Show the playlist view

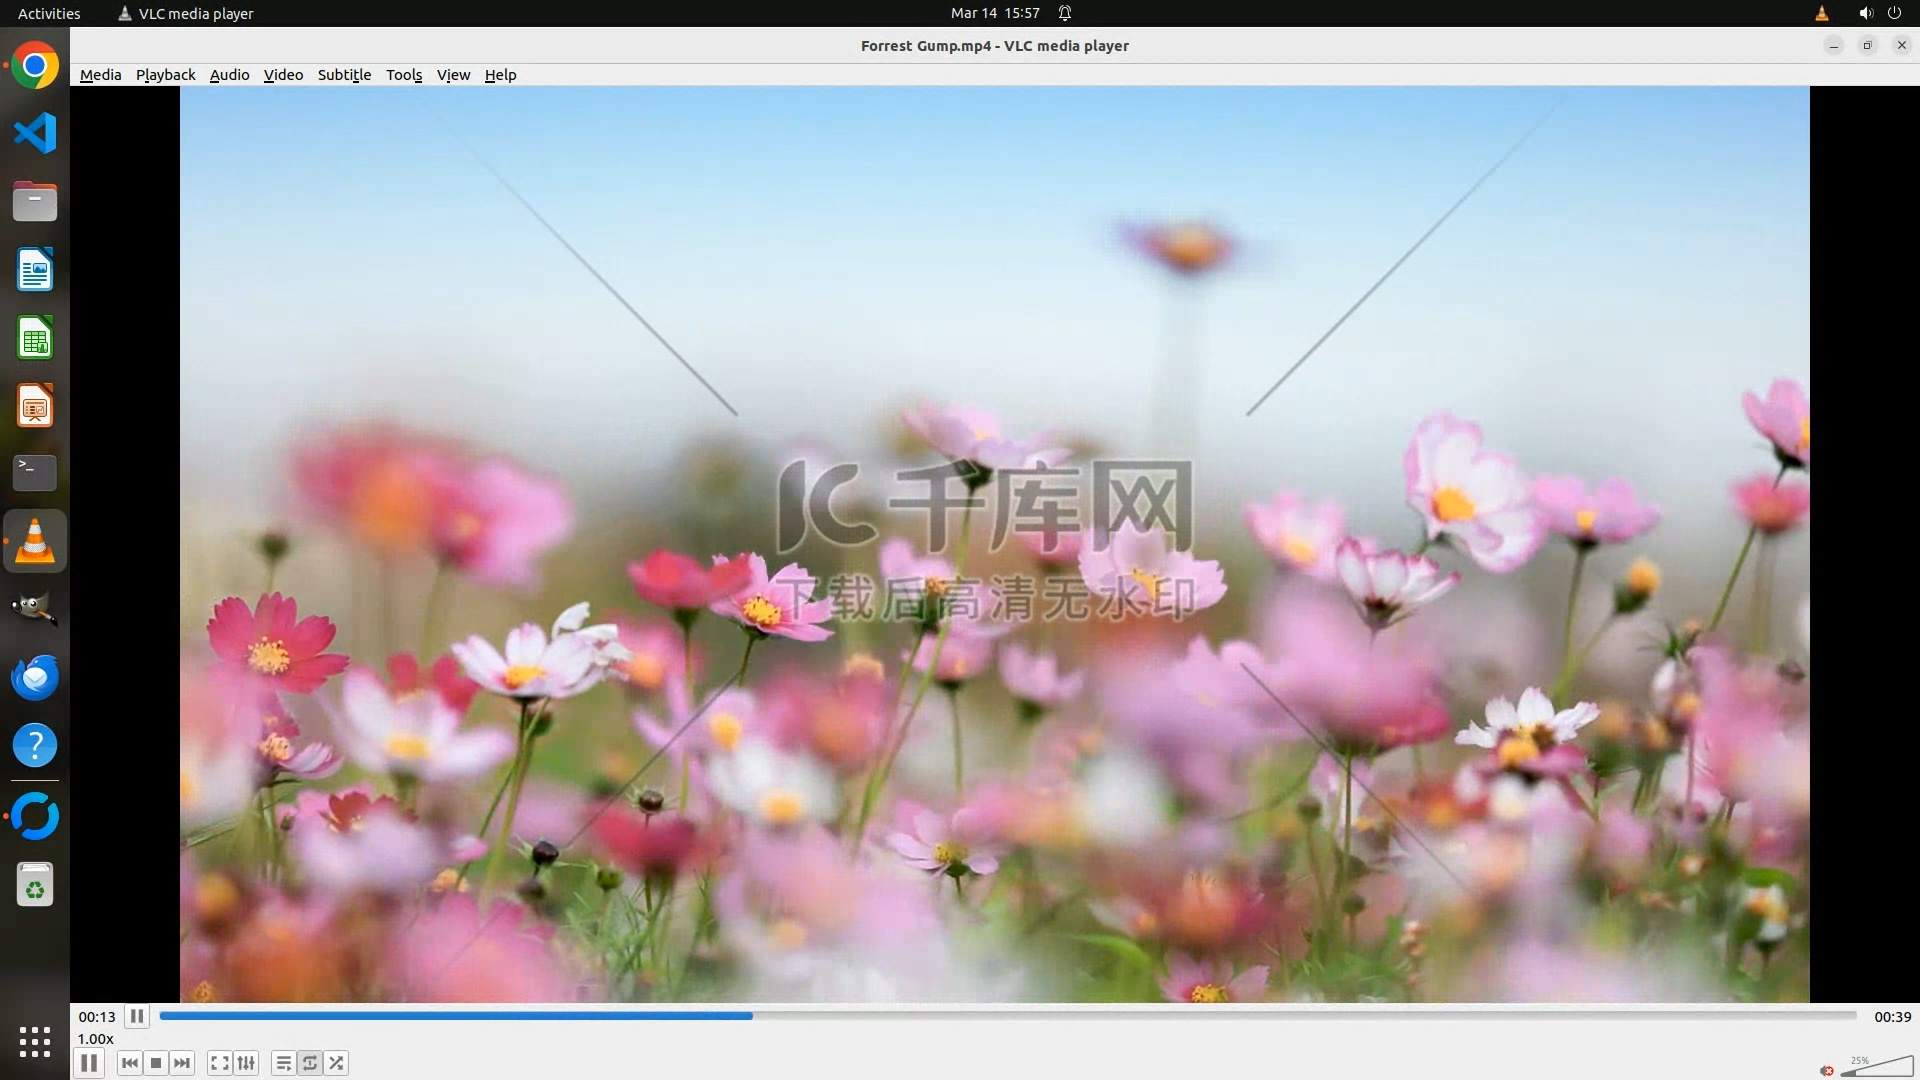[284, 1063]
